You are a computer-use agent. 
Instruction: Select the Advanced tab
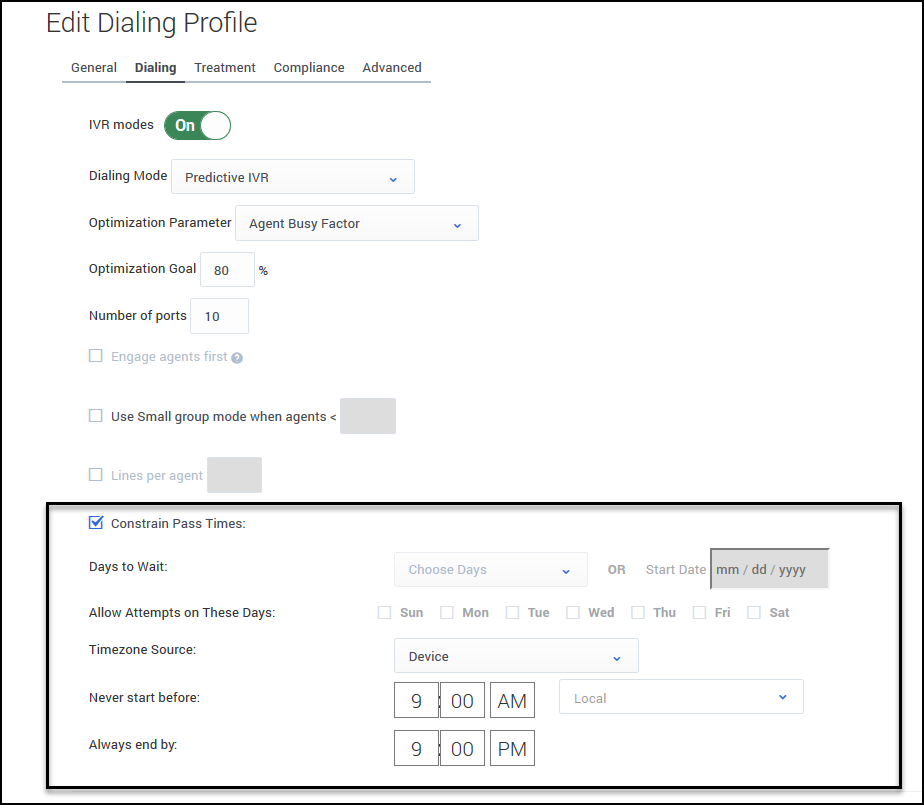(x=392, y=68)
